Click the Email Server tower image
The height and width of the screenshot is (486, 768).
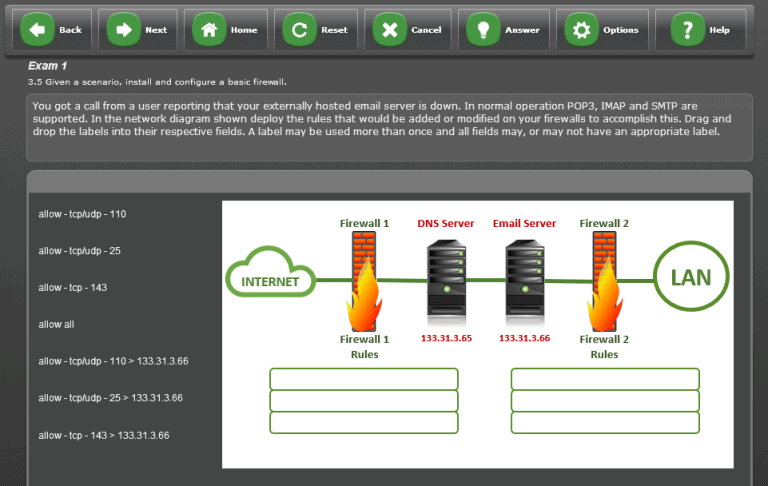[525, 280]
